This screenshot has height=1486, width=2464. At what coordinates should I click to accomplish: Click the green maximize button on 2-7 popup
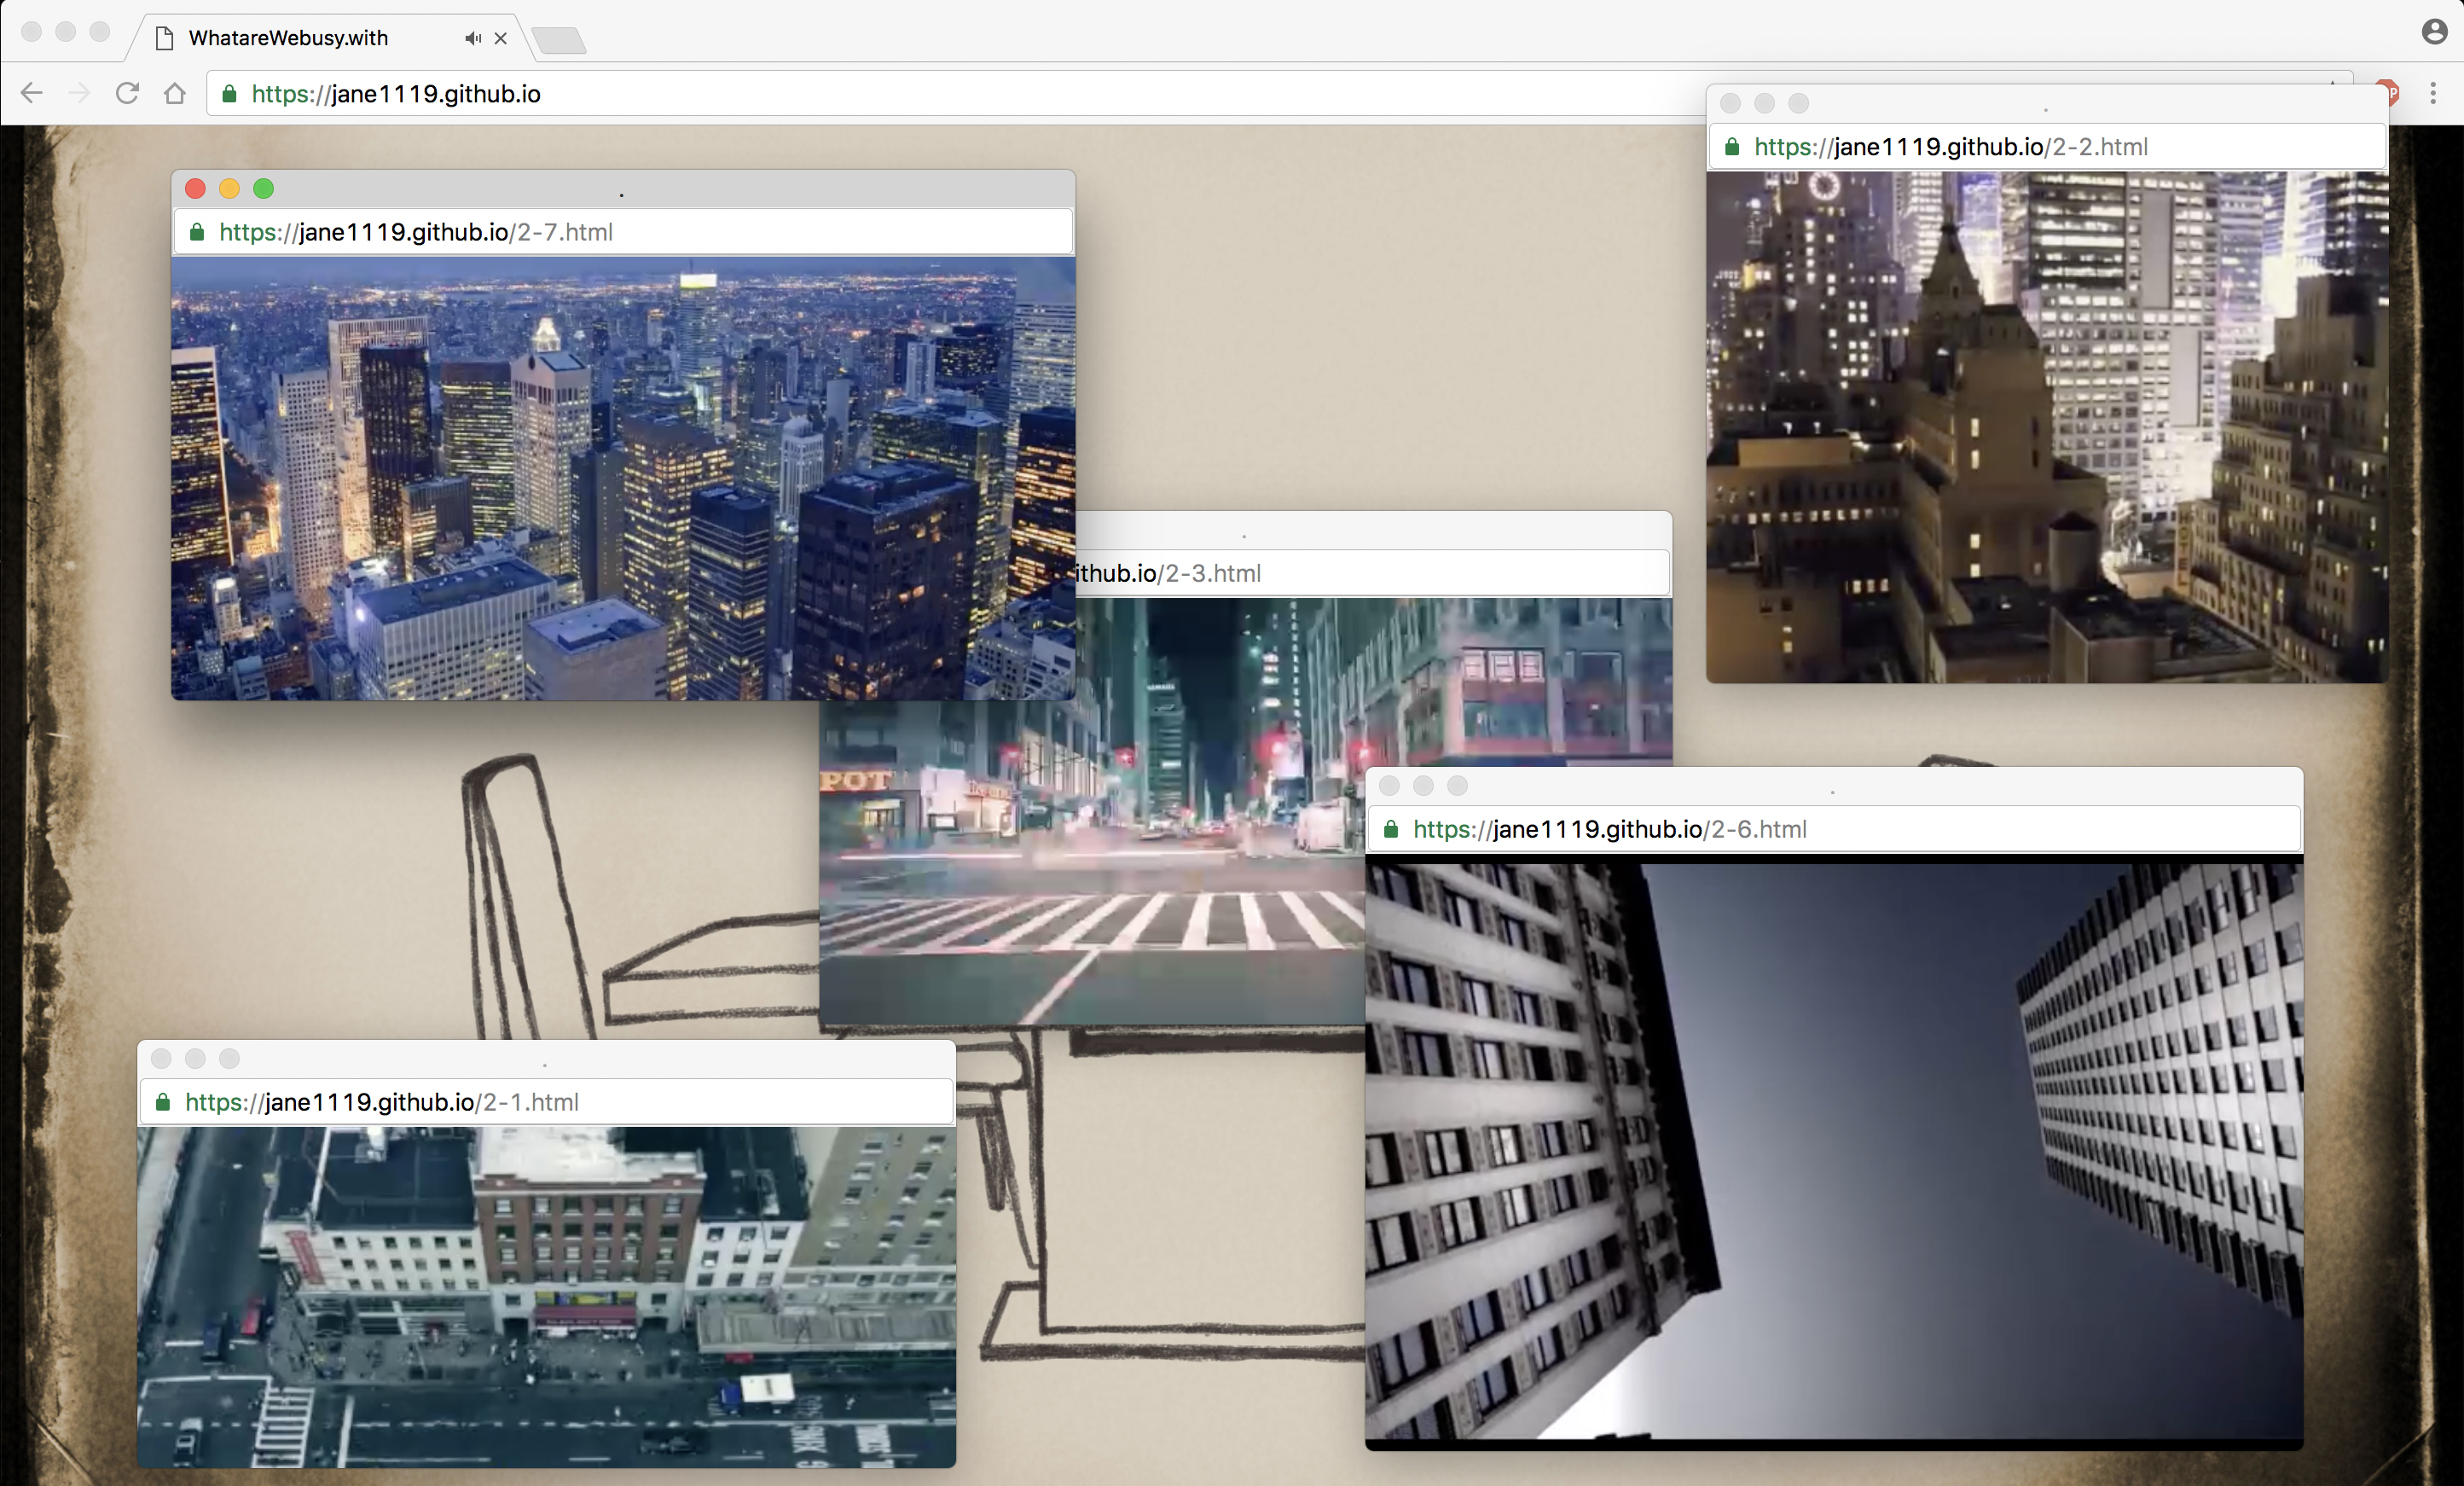tap(264, 189)
